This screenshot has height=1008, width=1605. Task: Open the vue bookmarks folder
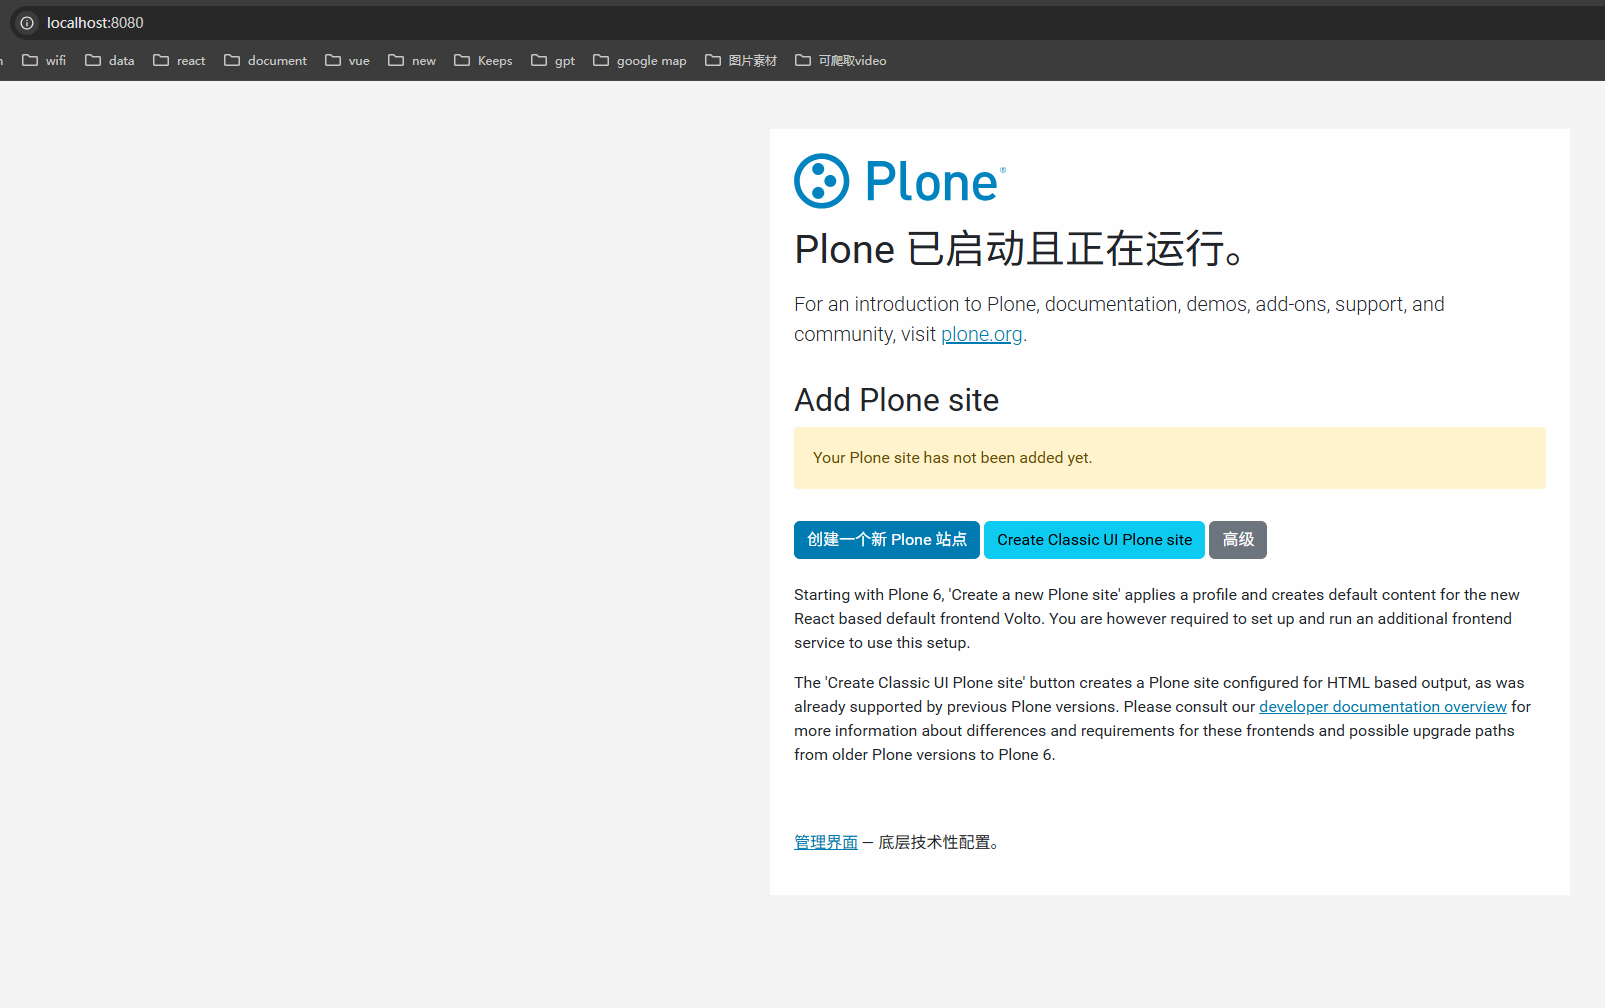click(x=347, y=60)
